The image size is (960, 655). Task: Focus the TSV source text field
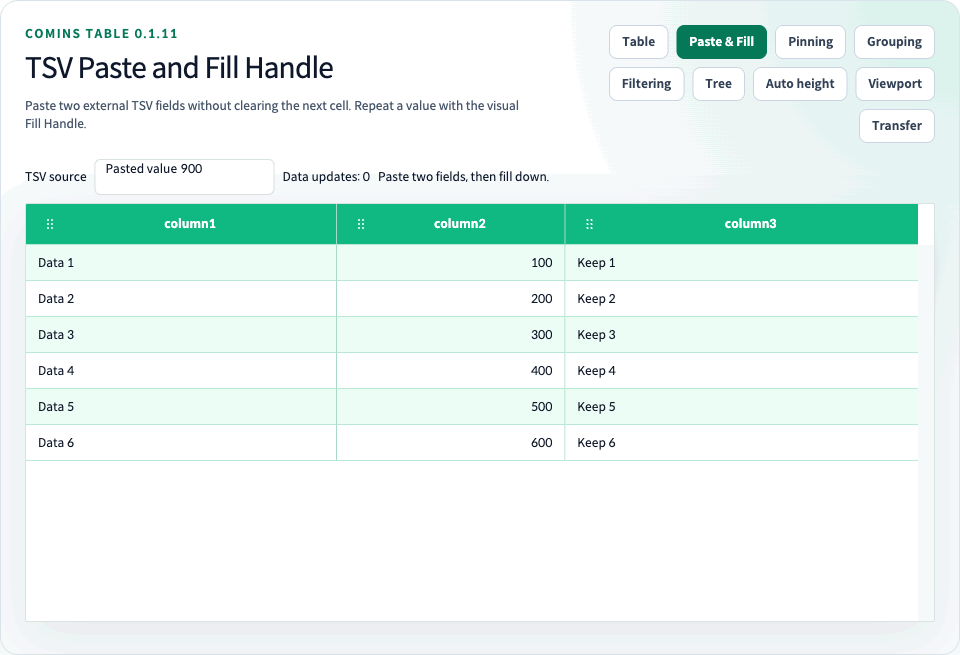pos(184,177)
